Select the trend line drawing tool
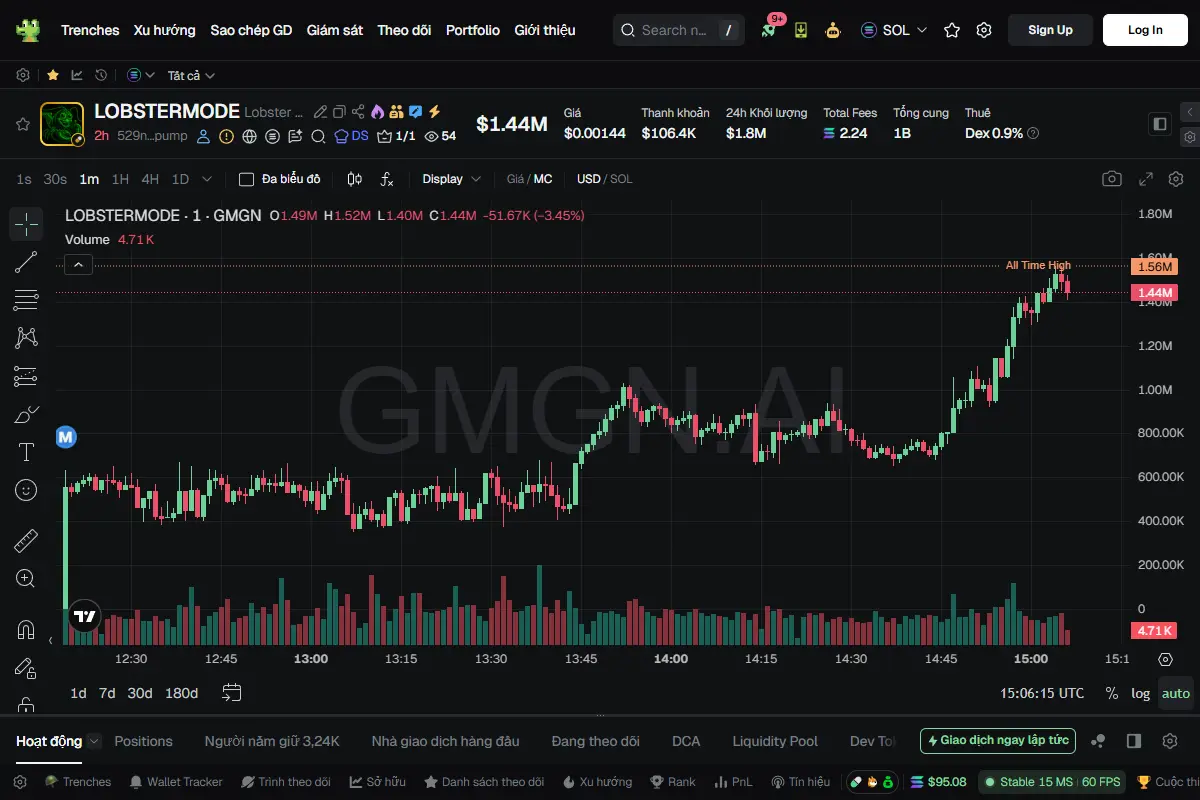The height and width of the screenshot is (800, 1200). (x=26, y=262)
